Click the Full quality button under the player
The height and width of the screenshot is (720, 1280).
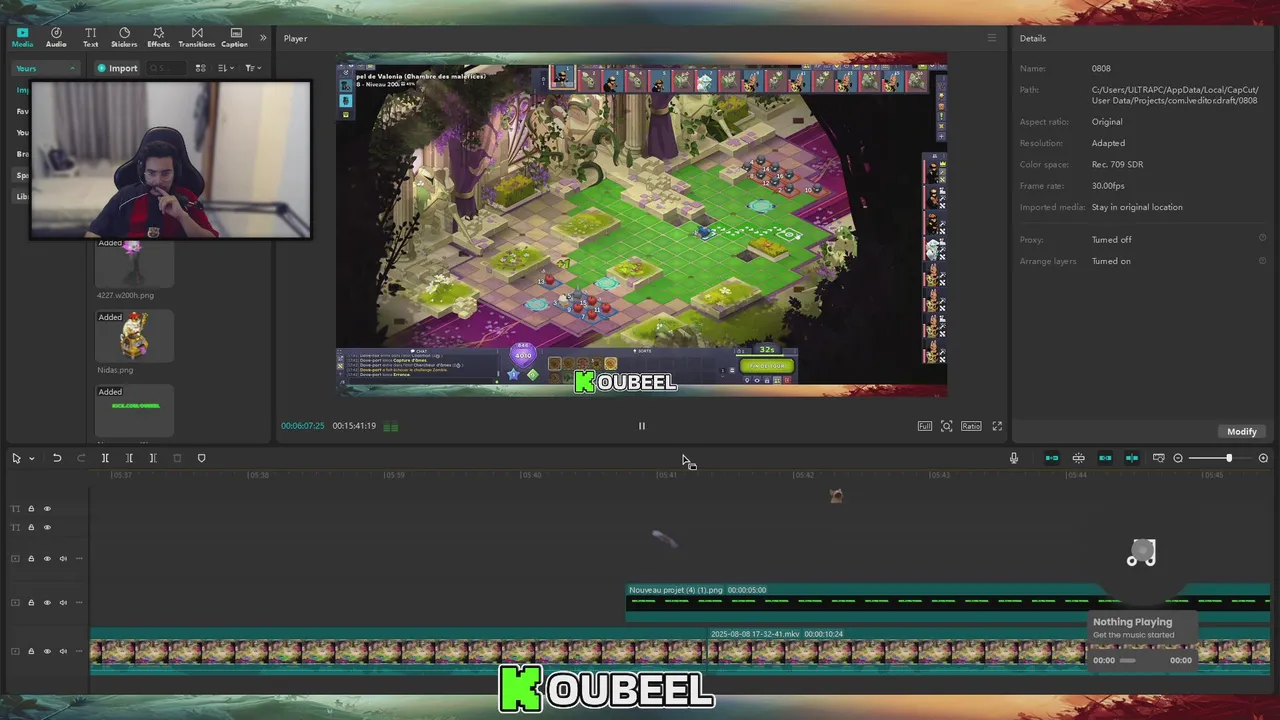[925, 426]
